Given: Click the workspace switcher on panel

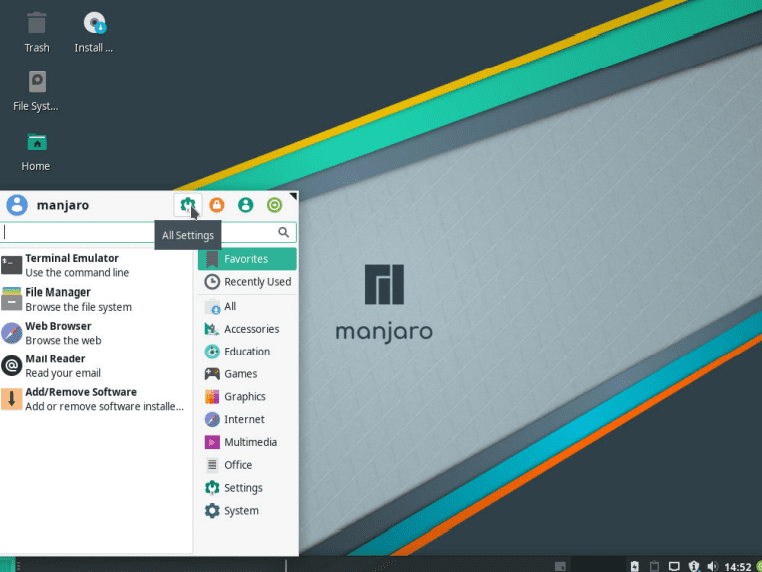Looking at the screenshot, I should pos(560,566).
